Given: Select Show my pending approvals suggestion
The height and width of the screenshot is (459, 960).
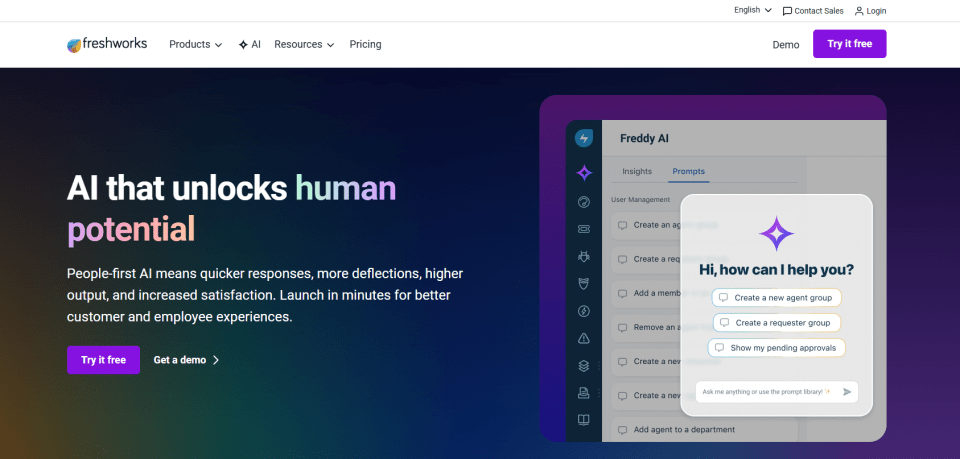Looking at the screenshot, I should click(x=776, y=348).
